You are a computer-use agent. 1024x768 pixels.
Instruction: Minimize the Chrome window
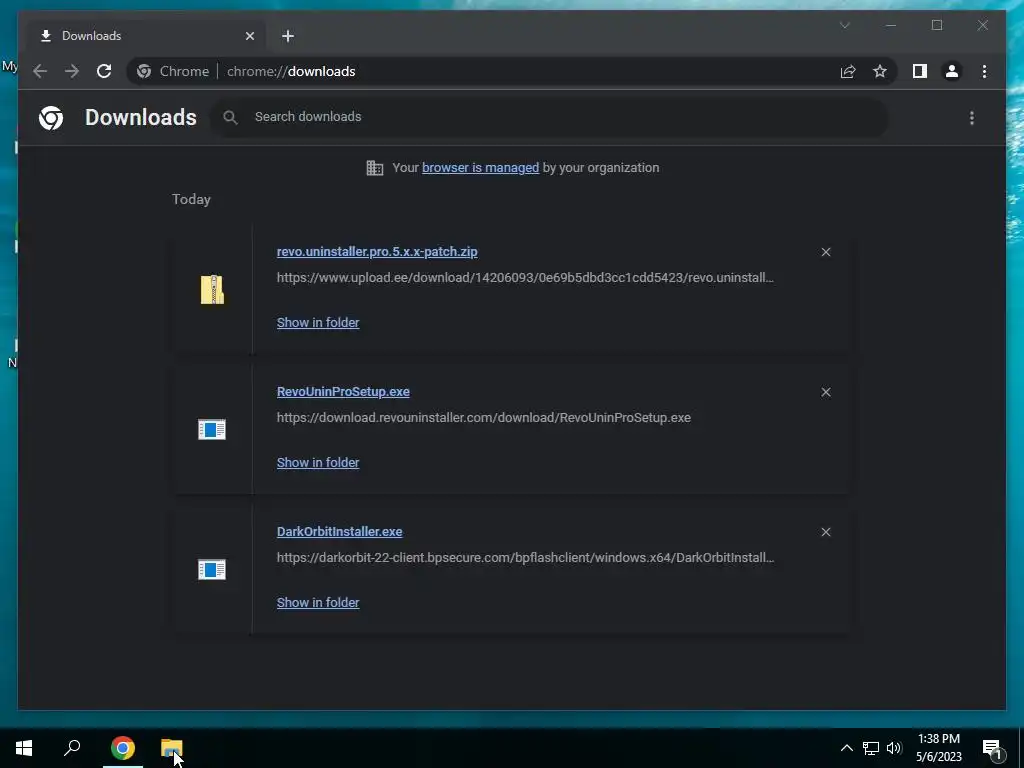pyautogui.click(x=891, y=25)
